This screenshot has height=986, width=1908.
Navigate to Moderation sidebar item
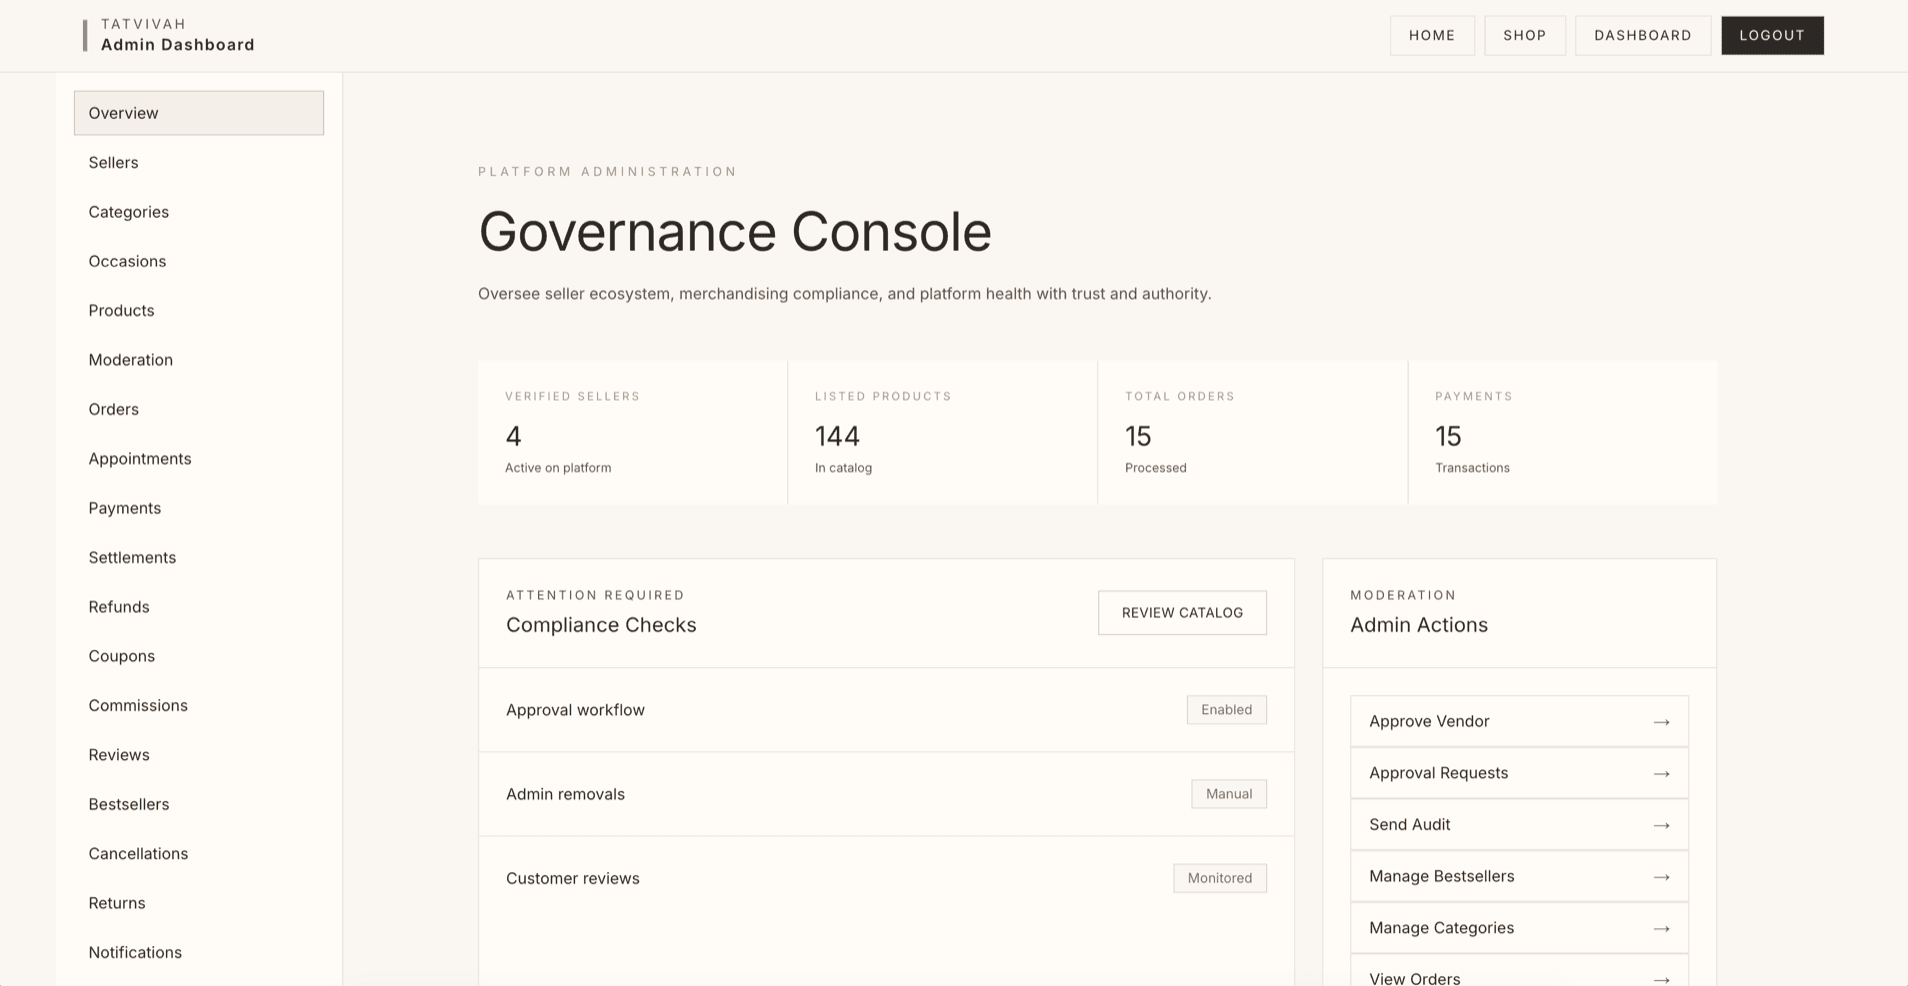(x=199, y=360)
